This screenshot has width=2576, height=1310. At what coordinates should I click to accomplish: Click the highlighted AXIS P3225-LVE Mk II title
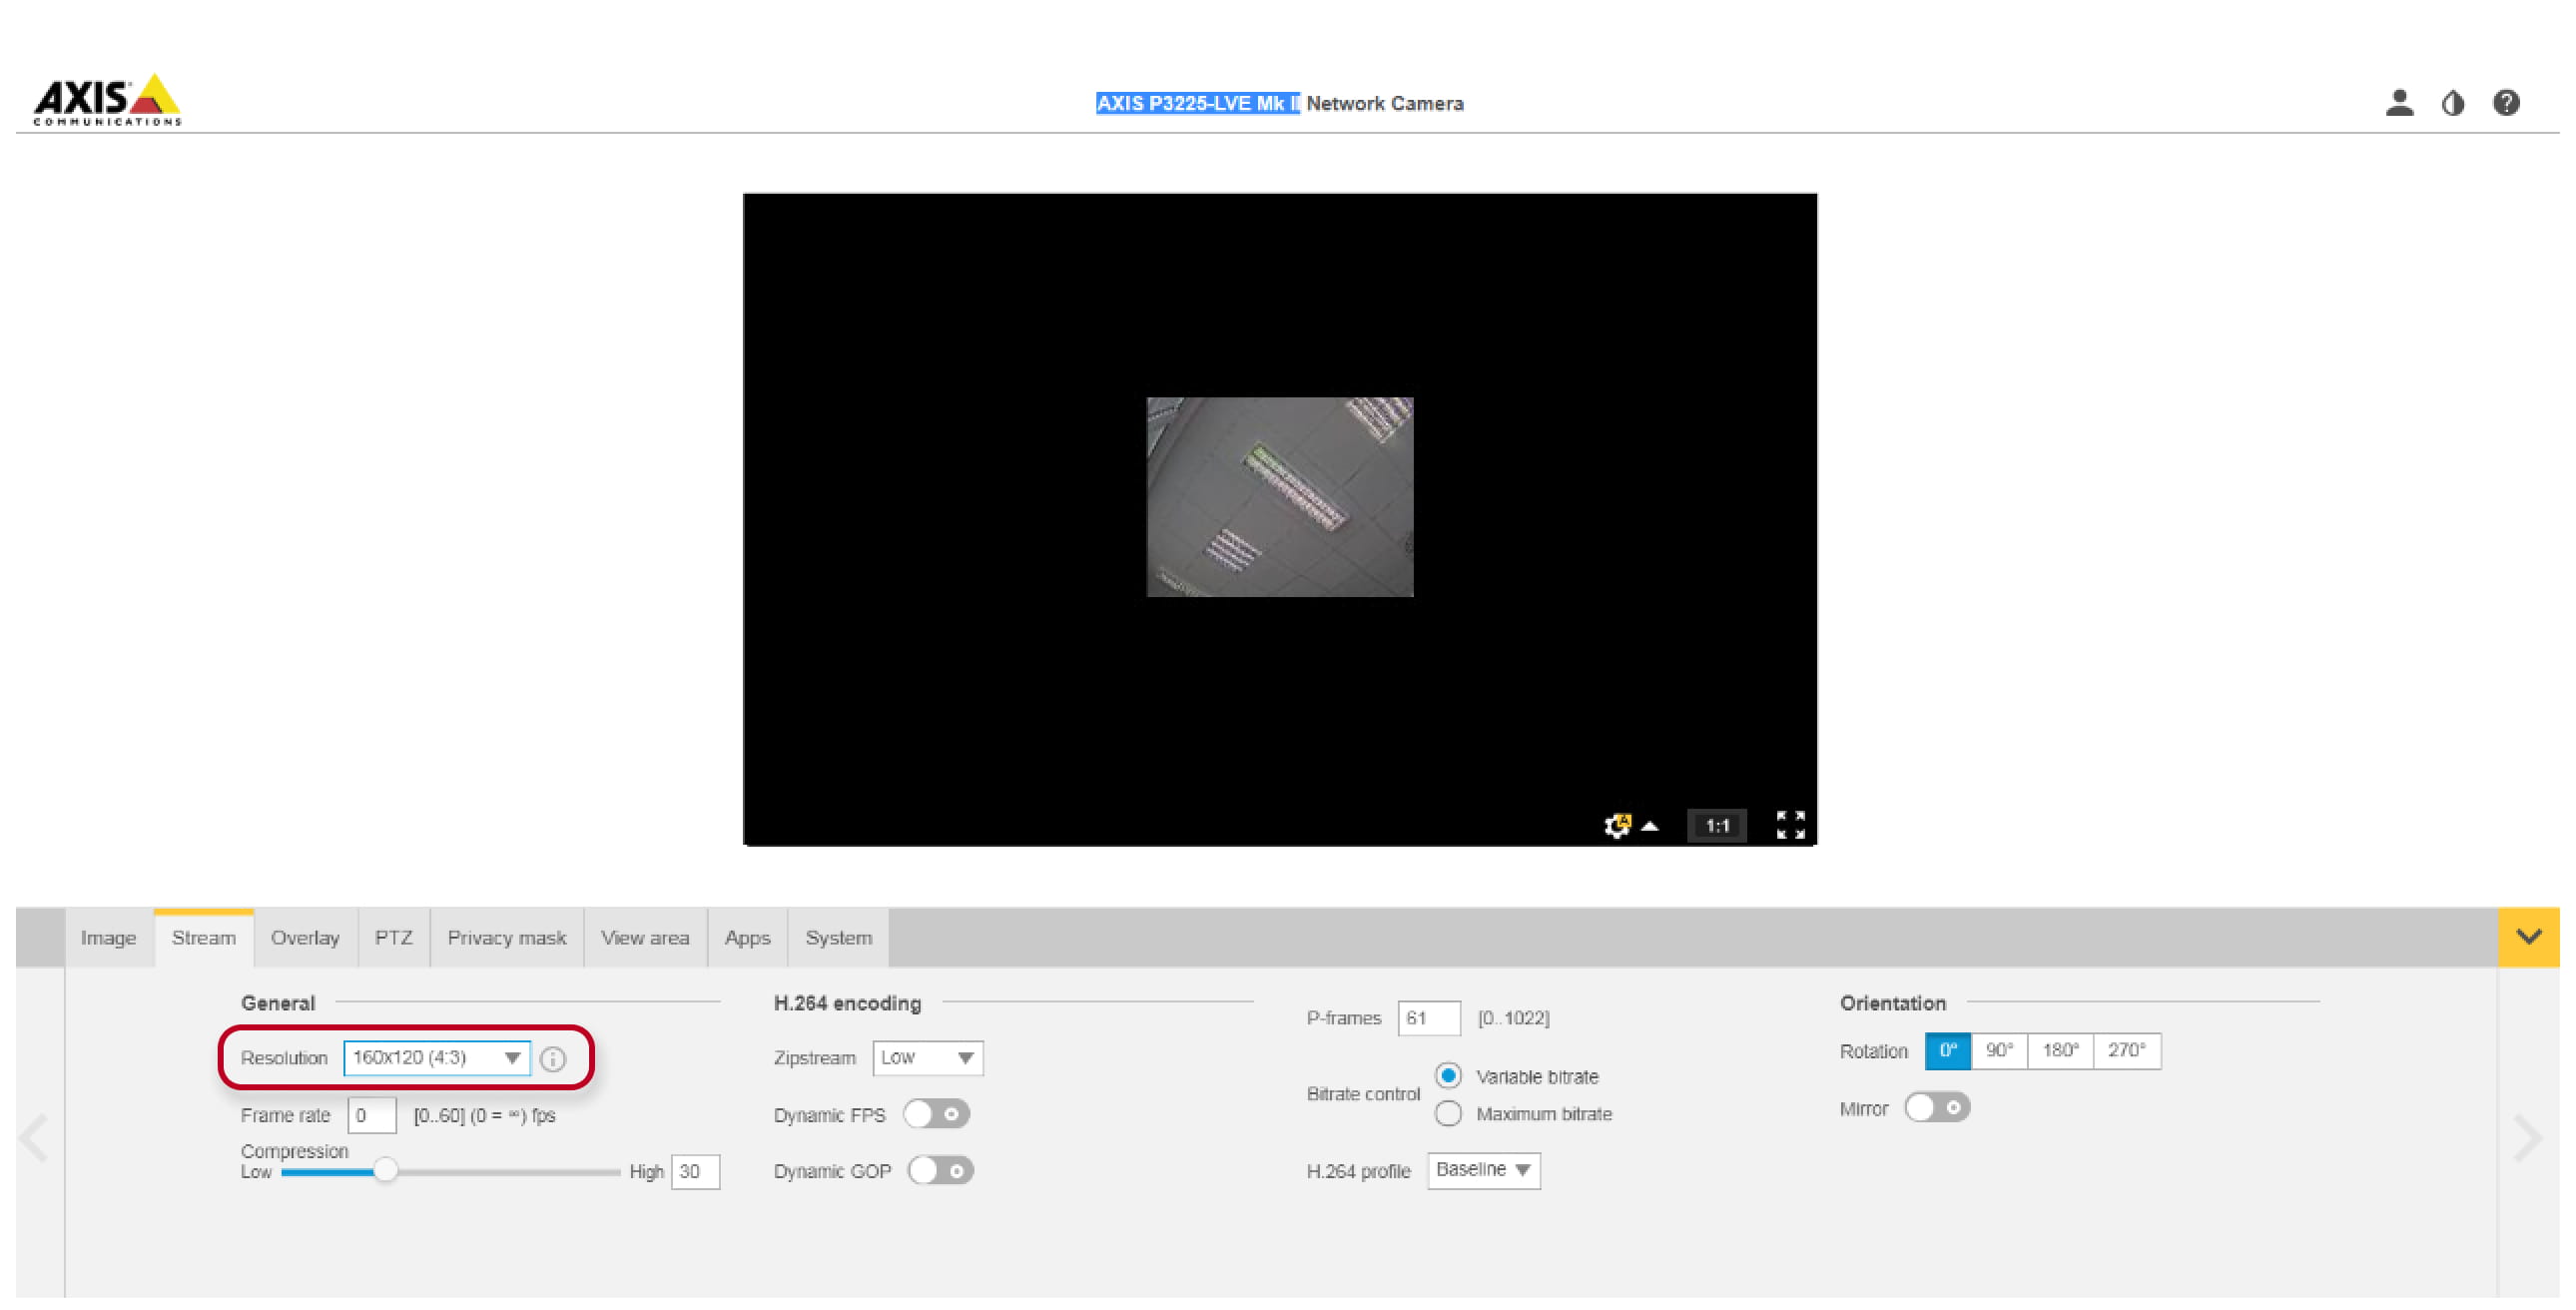tap(1198, 103)
